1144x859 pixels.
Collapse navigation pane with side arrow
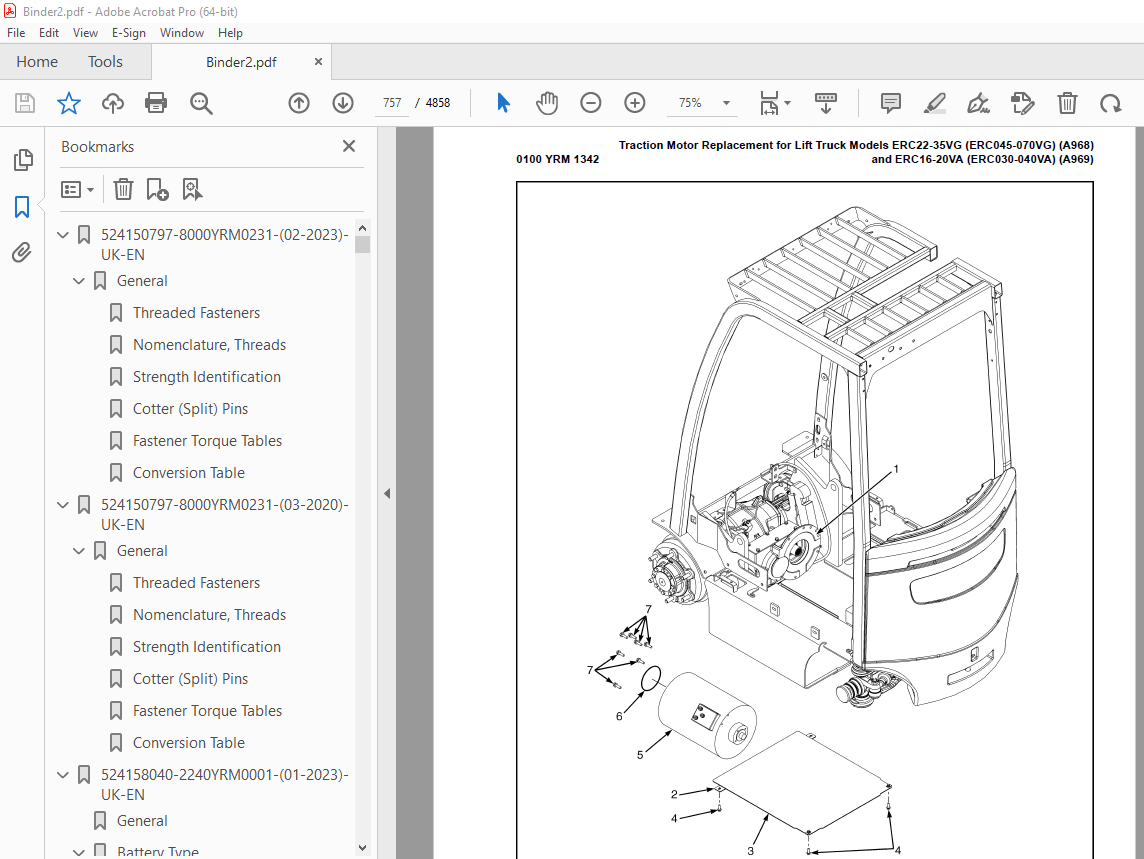(x=387, y=494)
